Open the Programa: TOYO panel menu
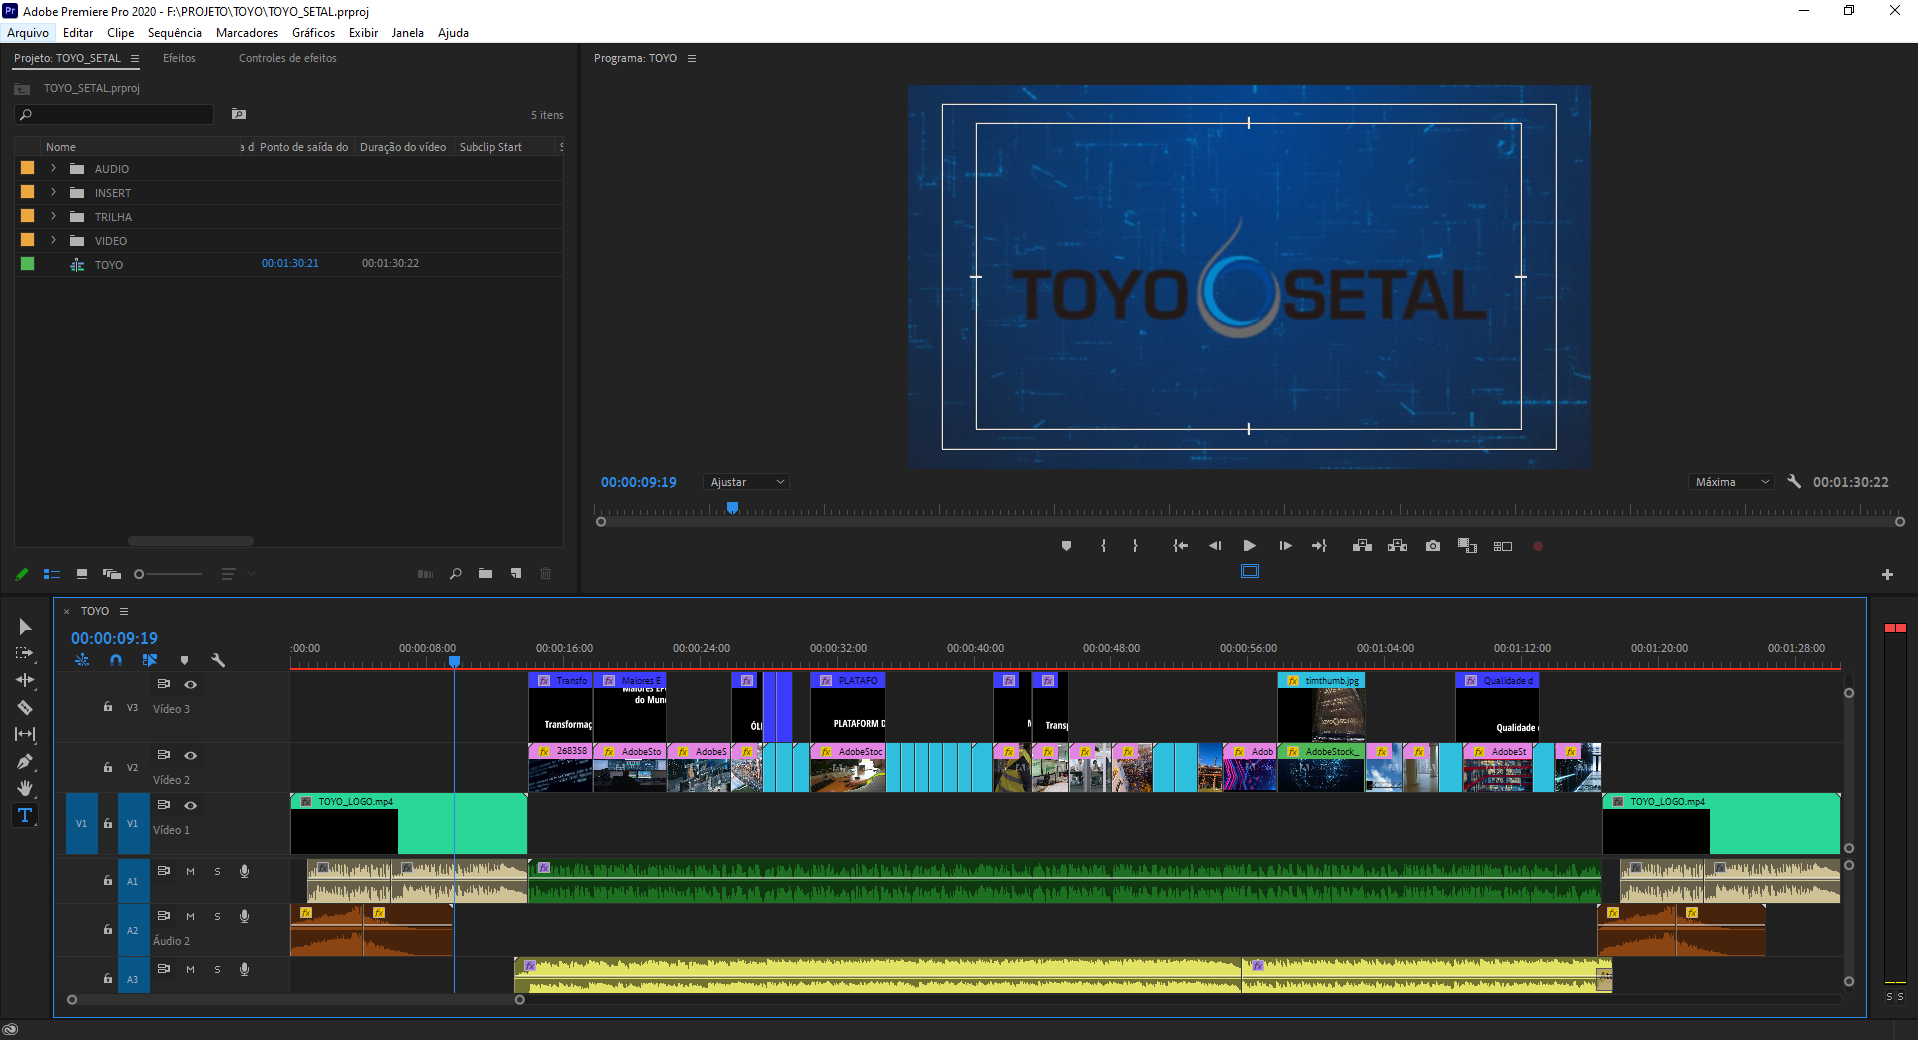This screenshot has height=1040, width=1918. pos(692,58)
